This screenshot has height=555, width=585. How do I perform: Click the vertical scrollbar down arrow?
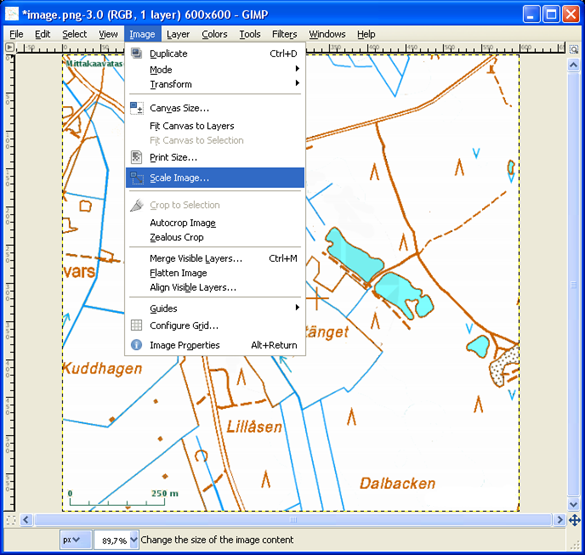[574, 505]
